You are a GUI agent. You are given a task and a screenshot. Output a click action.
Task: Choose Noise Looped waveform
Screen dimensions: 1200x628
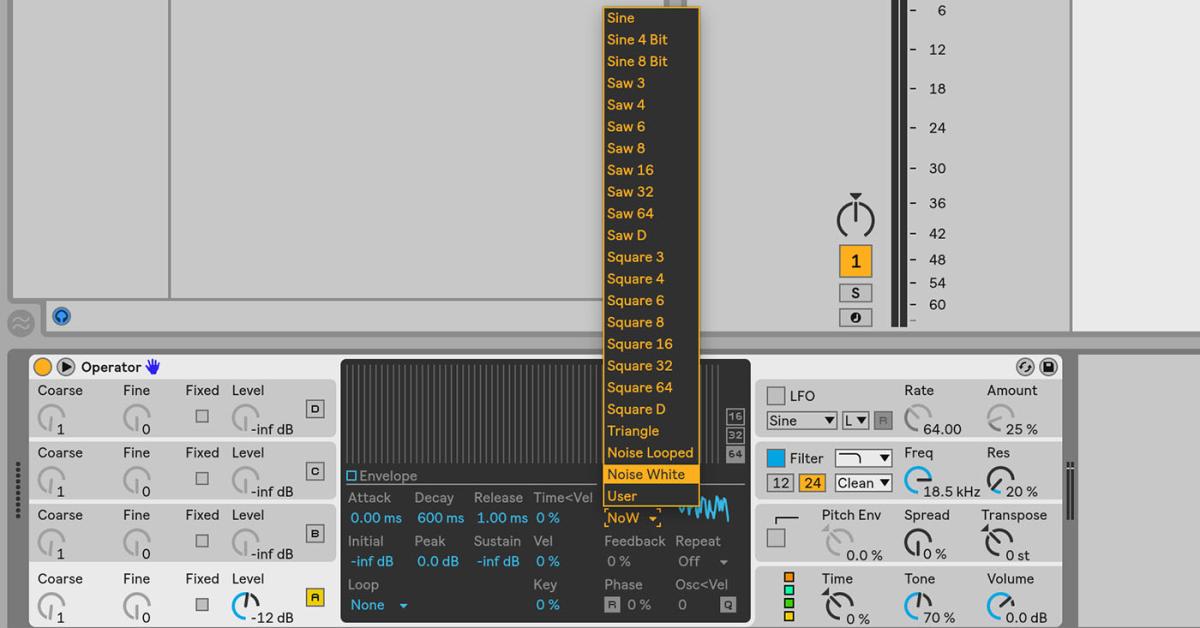(x=652, y=453)
